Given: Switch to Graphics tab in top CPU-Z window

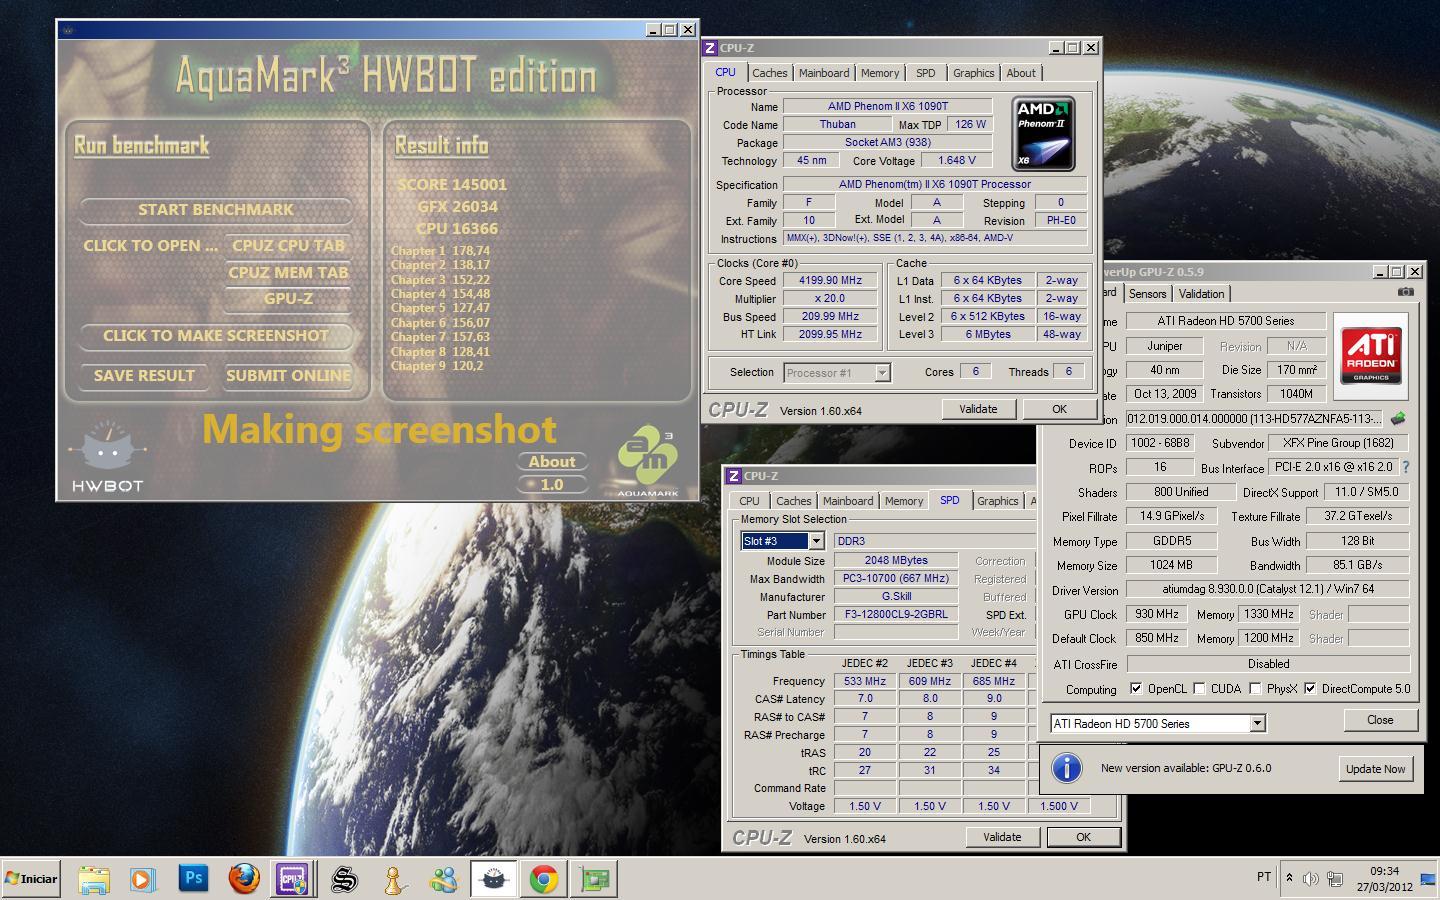Looking at the screenshot, I should pos(973,73).
